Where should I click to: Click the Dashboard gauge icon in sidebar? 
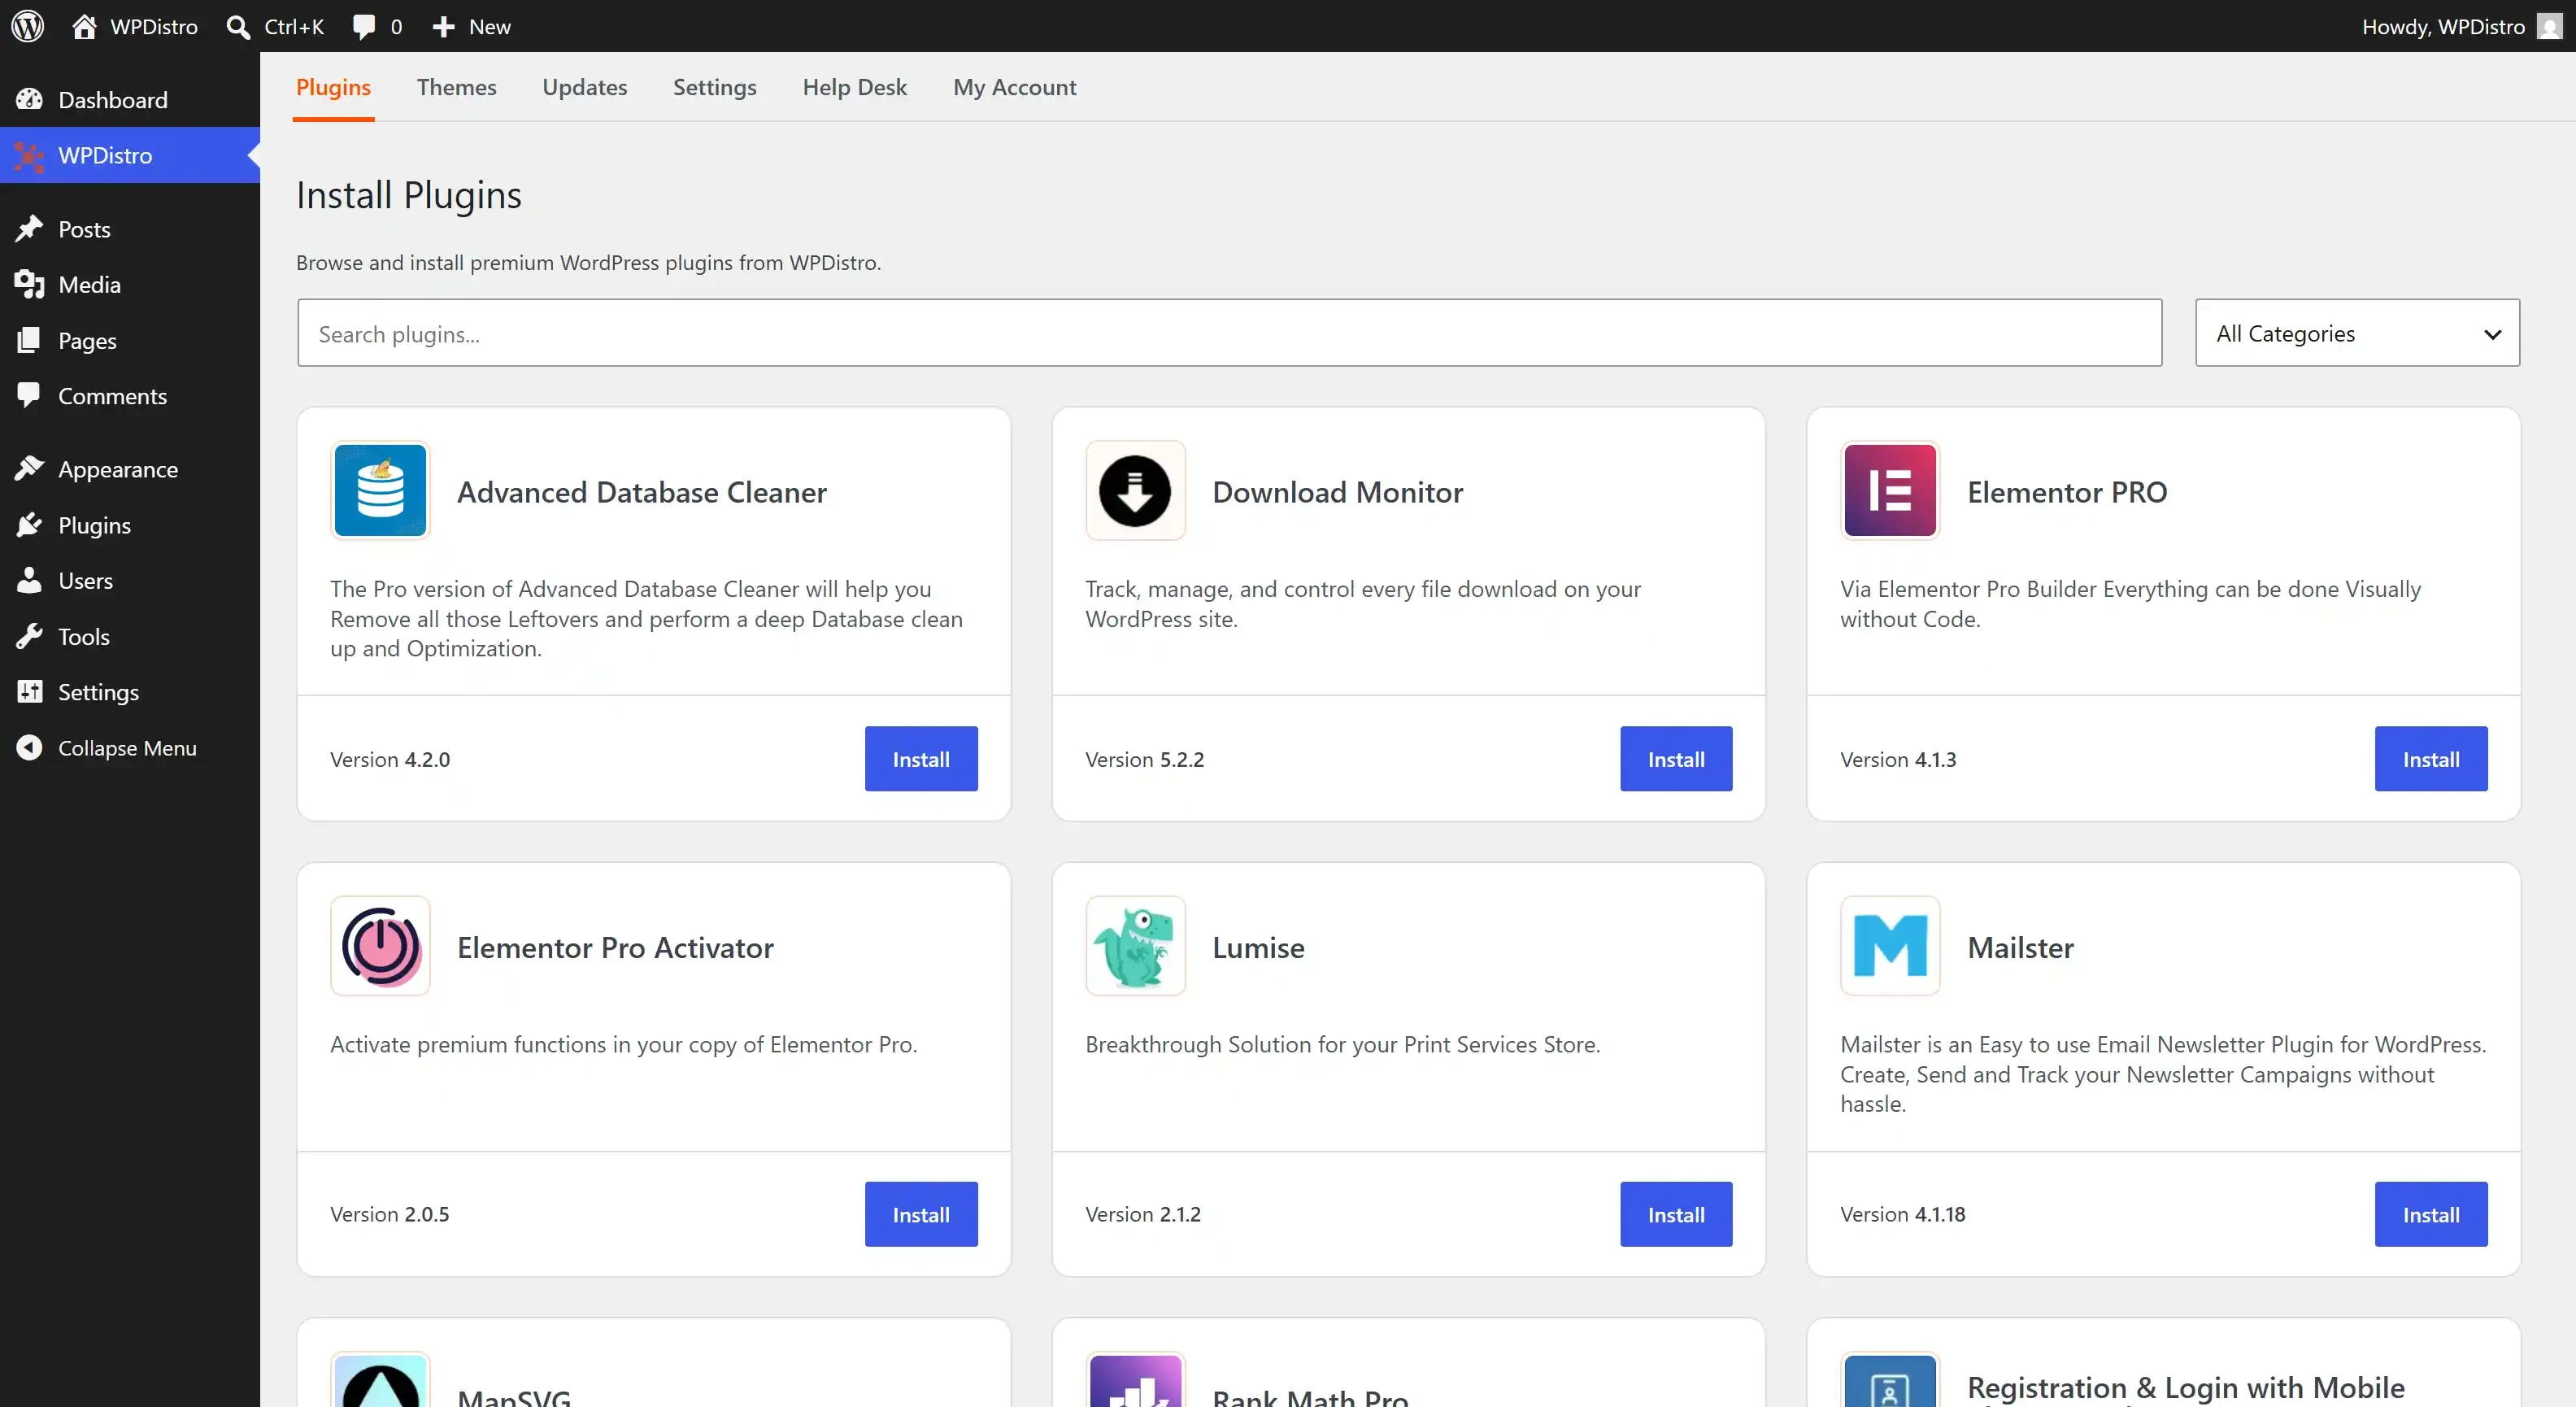(29, 99)
